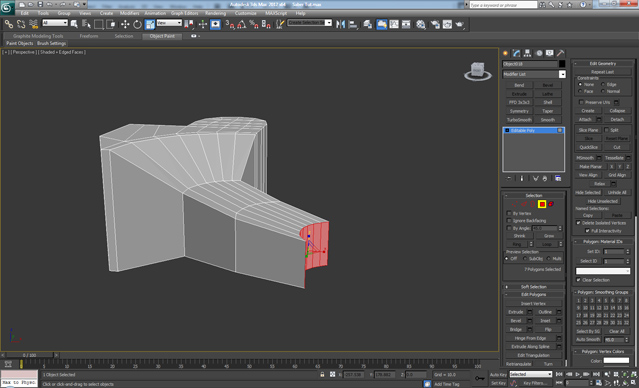This screenshot has height=388, width=639.
Task: Open the selection filter All dropdown
Action: pos(55,23)
